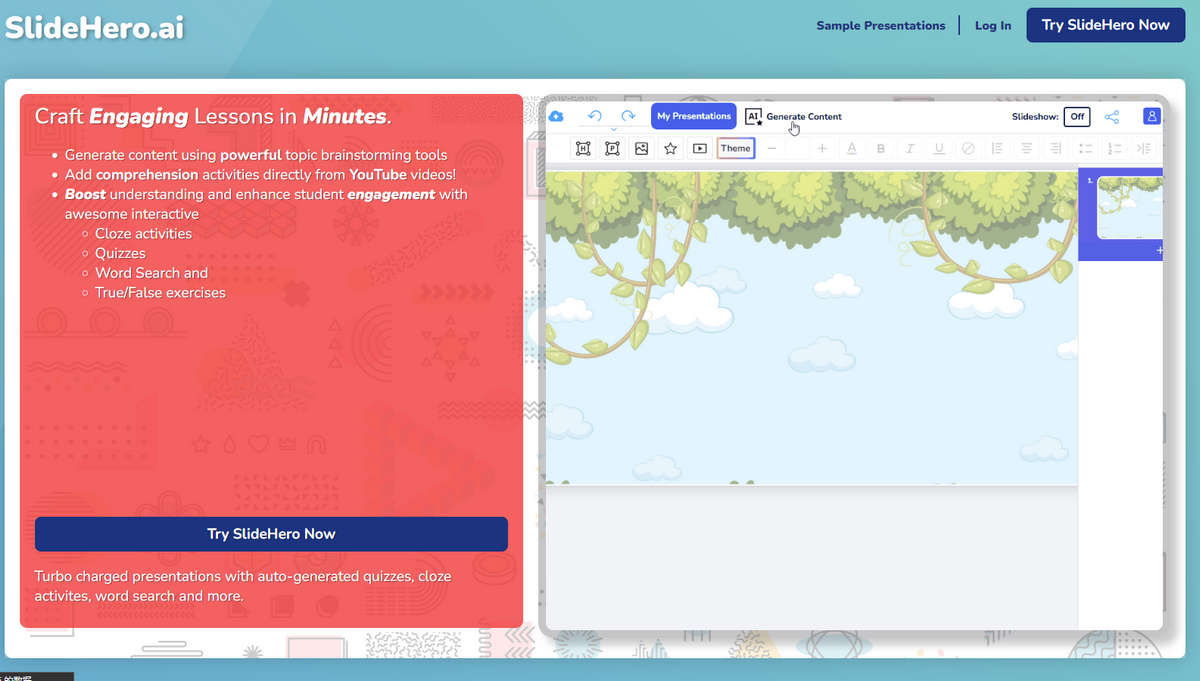
Task: Click Try SlideHero Now in header
Action: click(x=1106, y=25)
